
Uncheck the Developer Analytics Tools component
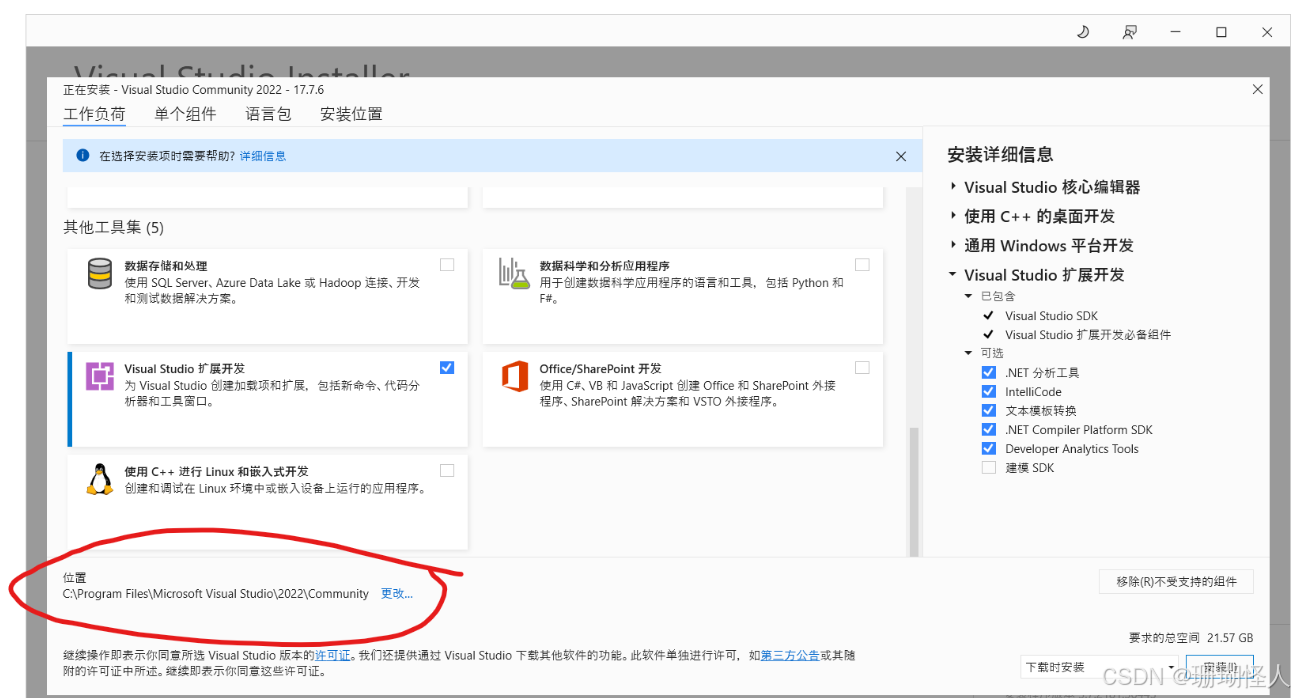pos(989,449)
